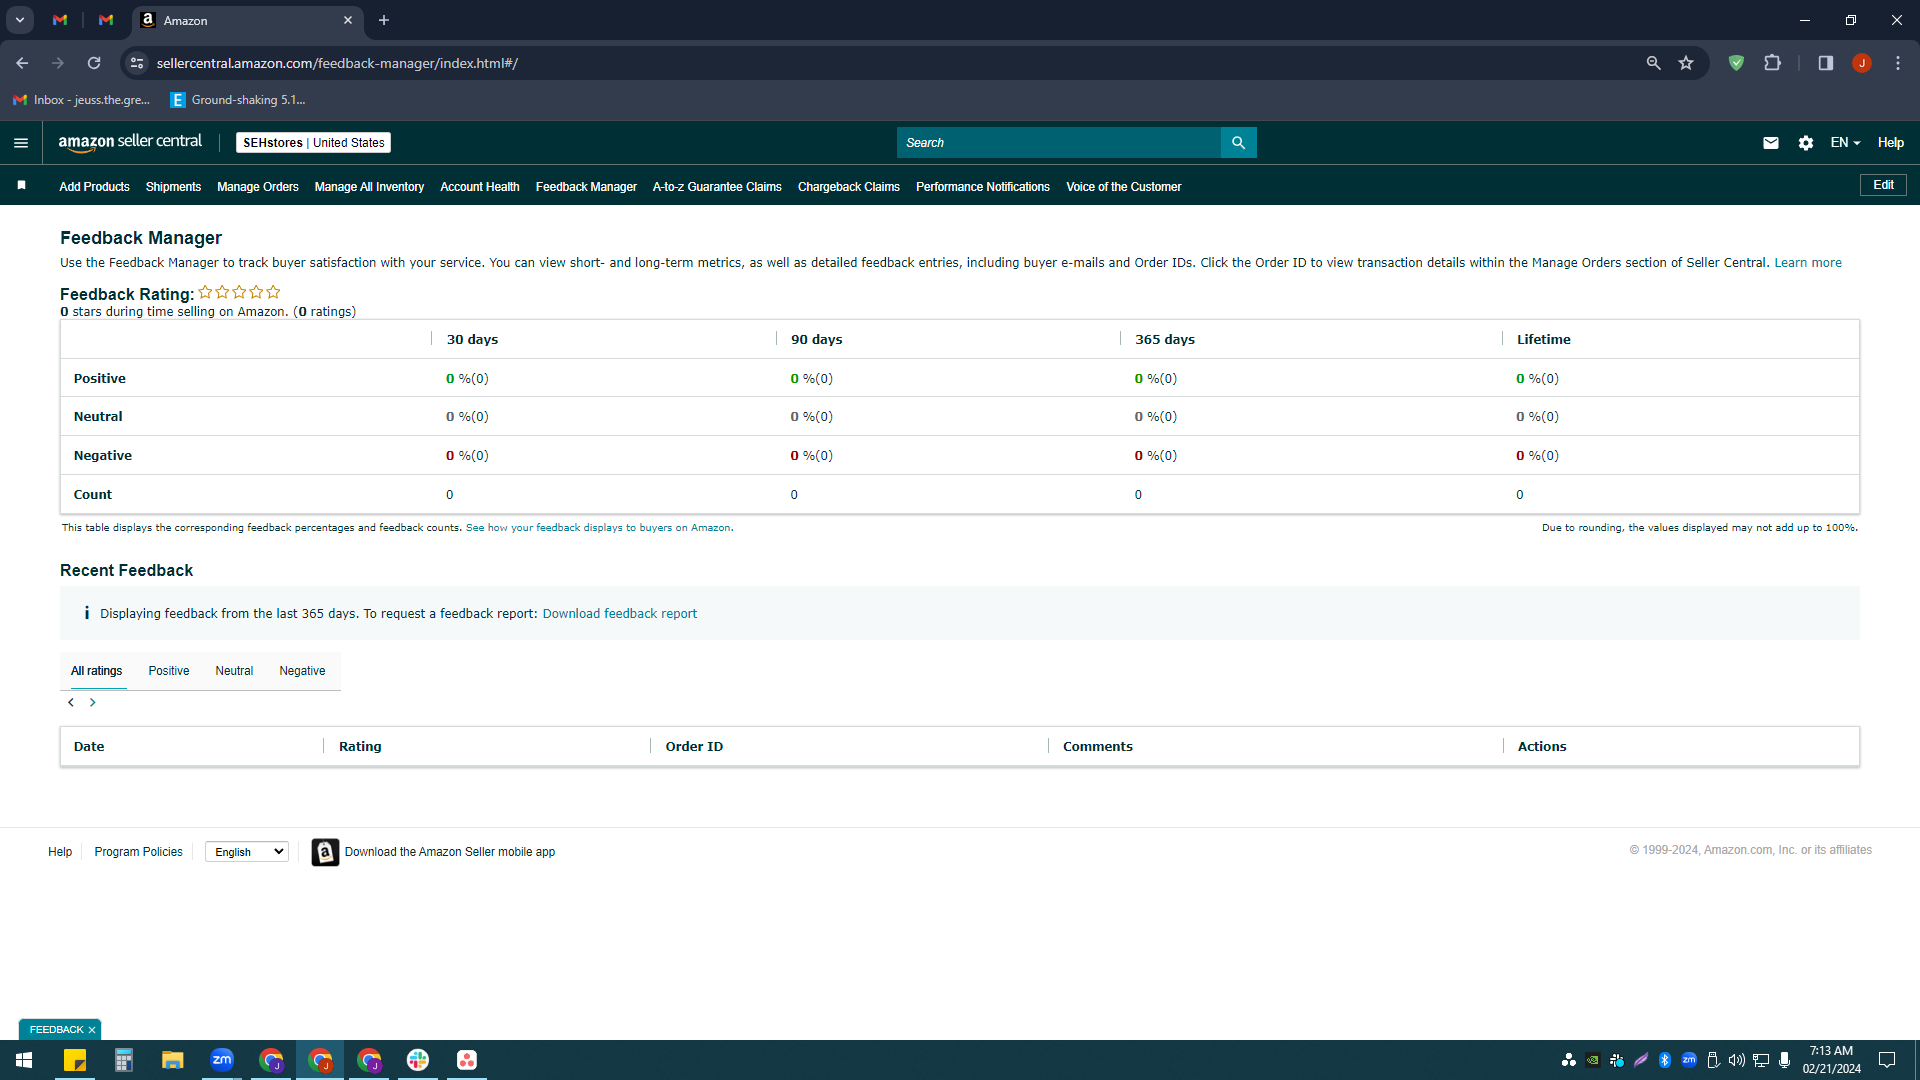1920x1080 pixels.
Task: Open Manage Orders menu item
Action: point(258,187)
